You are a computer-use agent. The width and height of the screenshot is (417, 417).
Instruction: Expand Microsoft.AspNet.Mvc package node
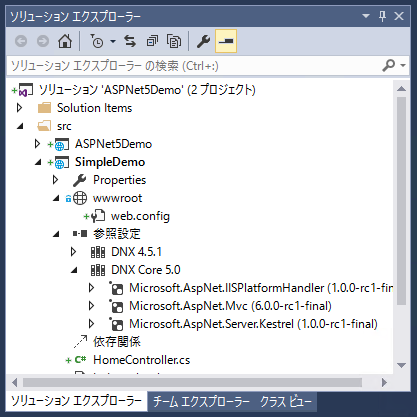pos(91,306)
